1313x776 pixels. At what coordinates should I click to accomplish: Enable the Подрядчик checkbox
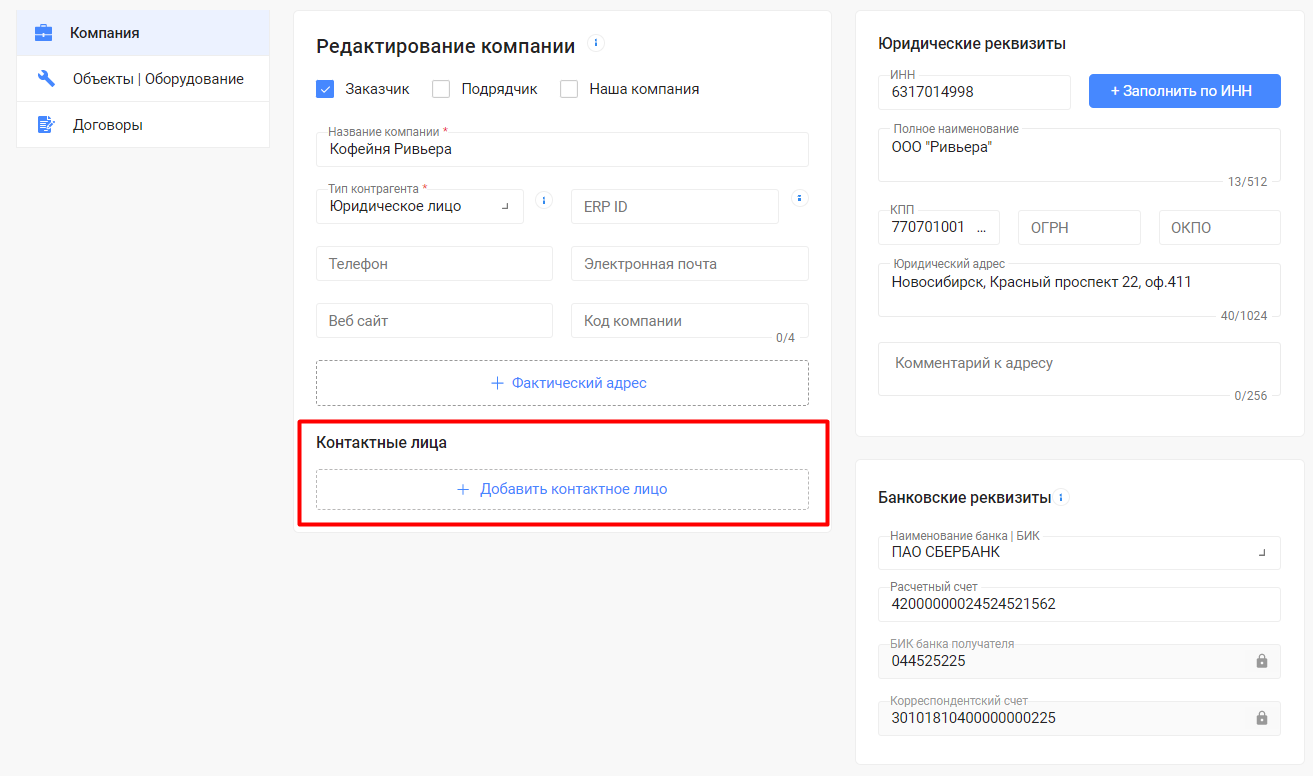click(441, 89)
